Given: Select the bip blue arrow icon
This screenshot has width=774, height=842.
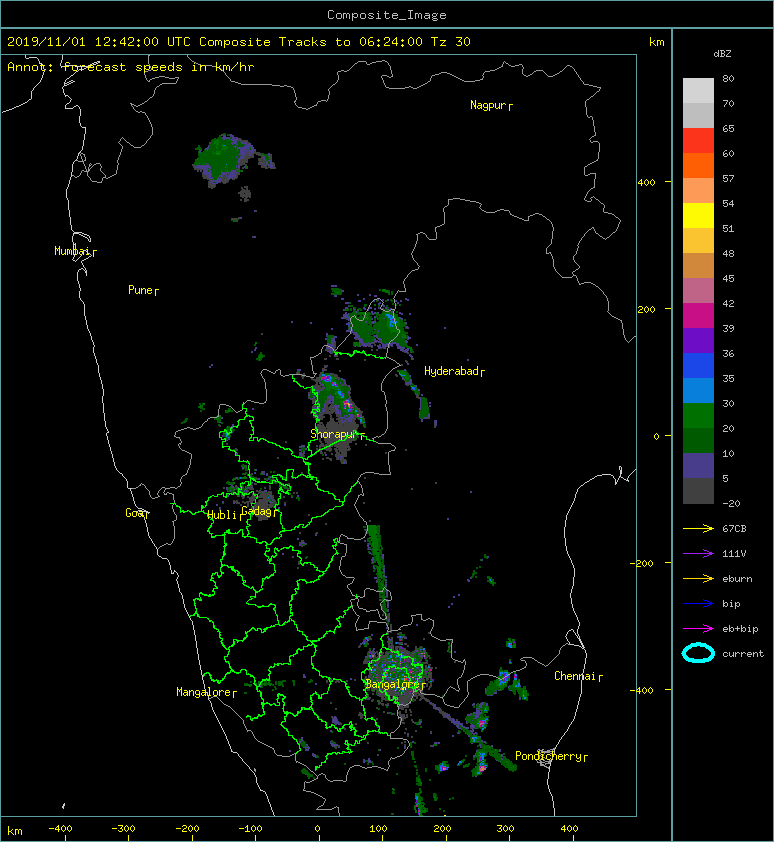Looking at the screenshot, I should (x=698, y=604).
